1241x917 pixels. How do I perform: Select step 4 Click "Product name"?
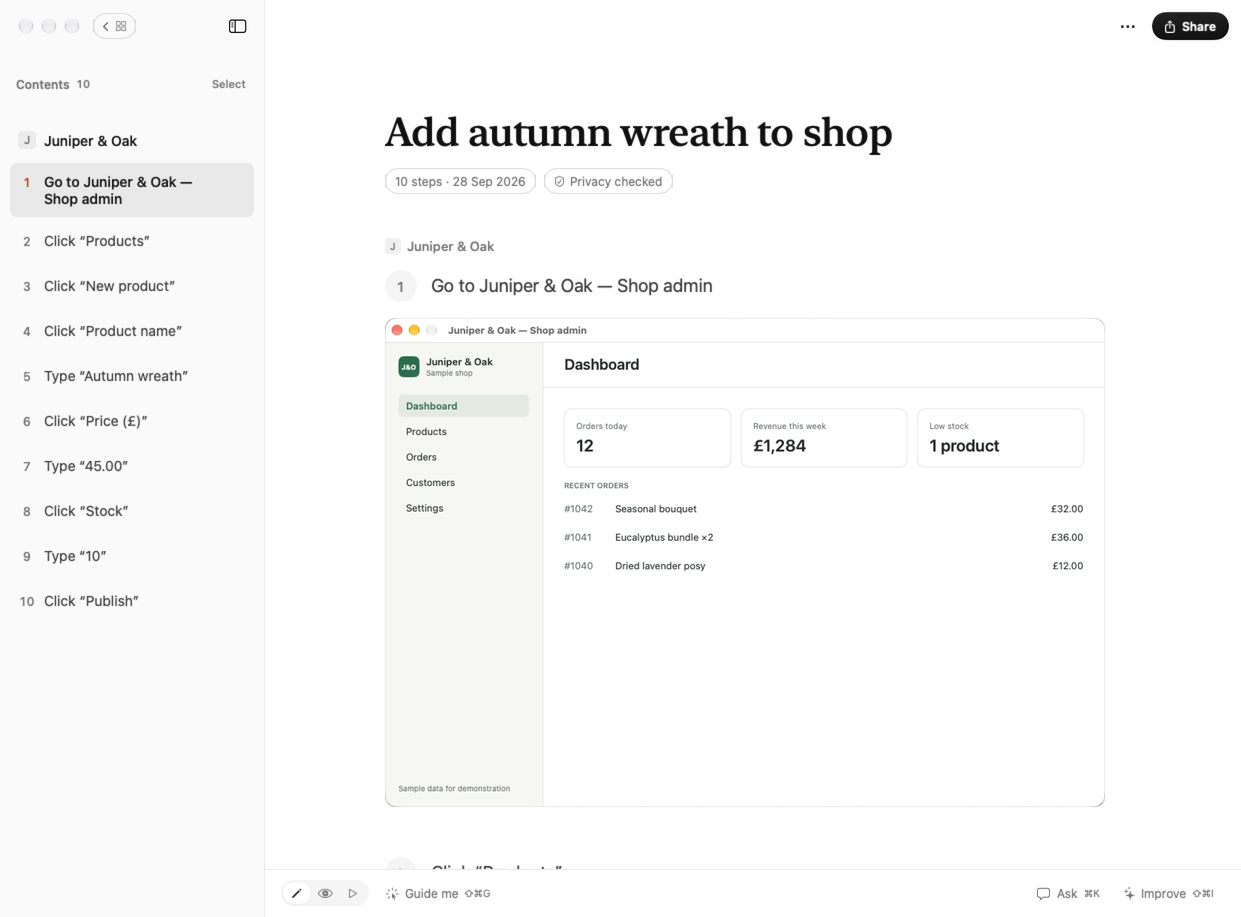pyautogui.click(x=132, y=331)
